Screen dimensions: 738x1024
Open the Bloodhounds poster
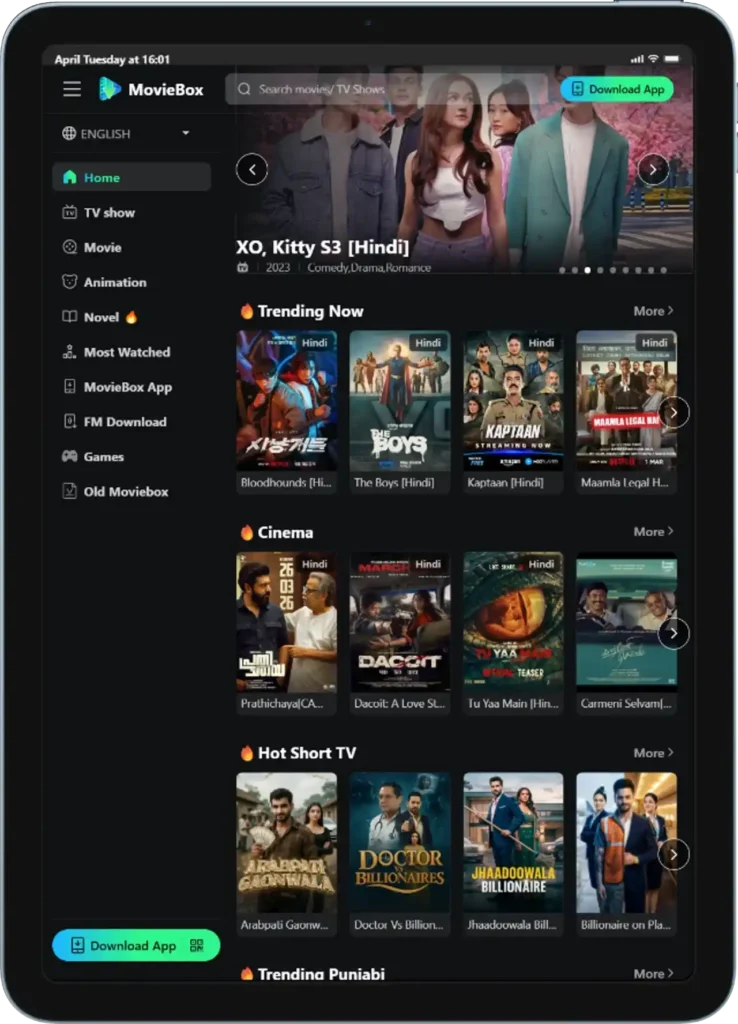click(287, 400)
